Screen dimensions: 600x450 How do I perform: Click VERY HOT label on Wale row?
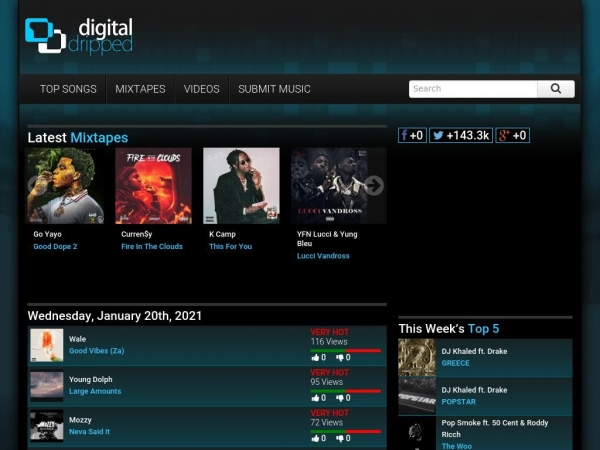[329, 332]
